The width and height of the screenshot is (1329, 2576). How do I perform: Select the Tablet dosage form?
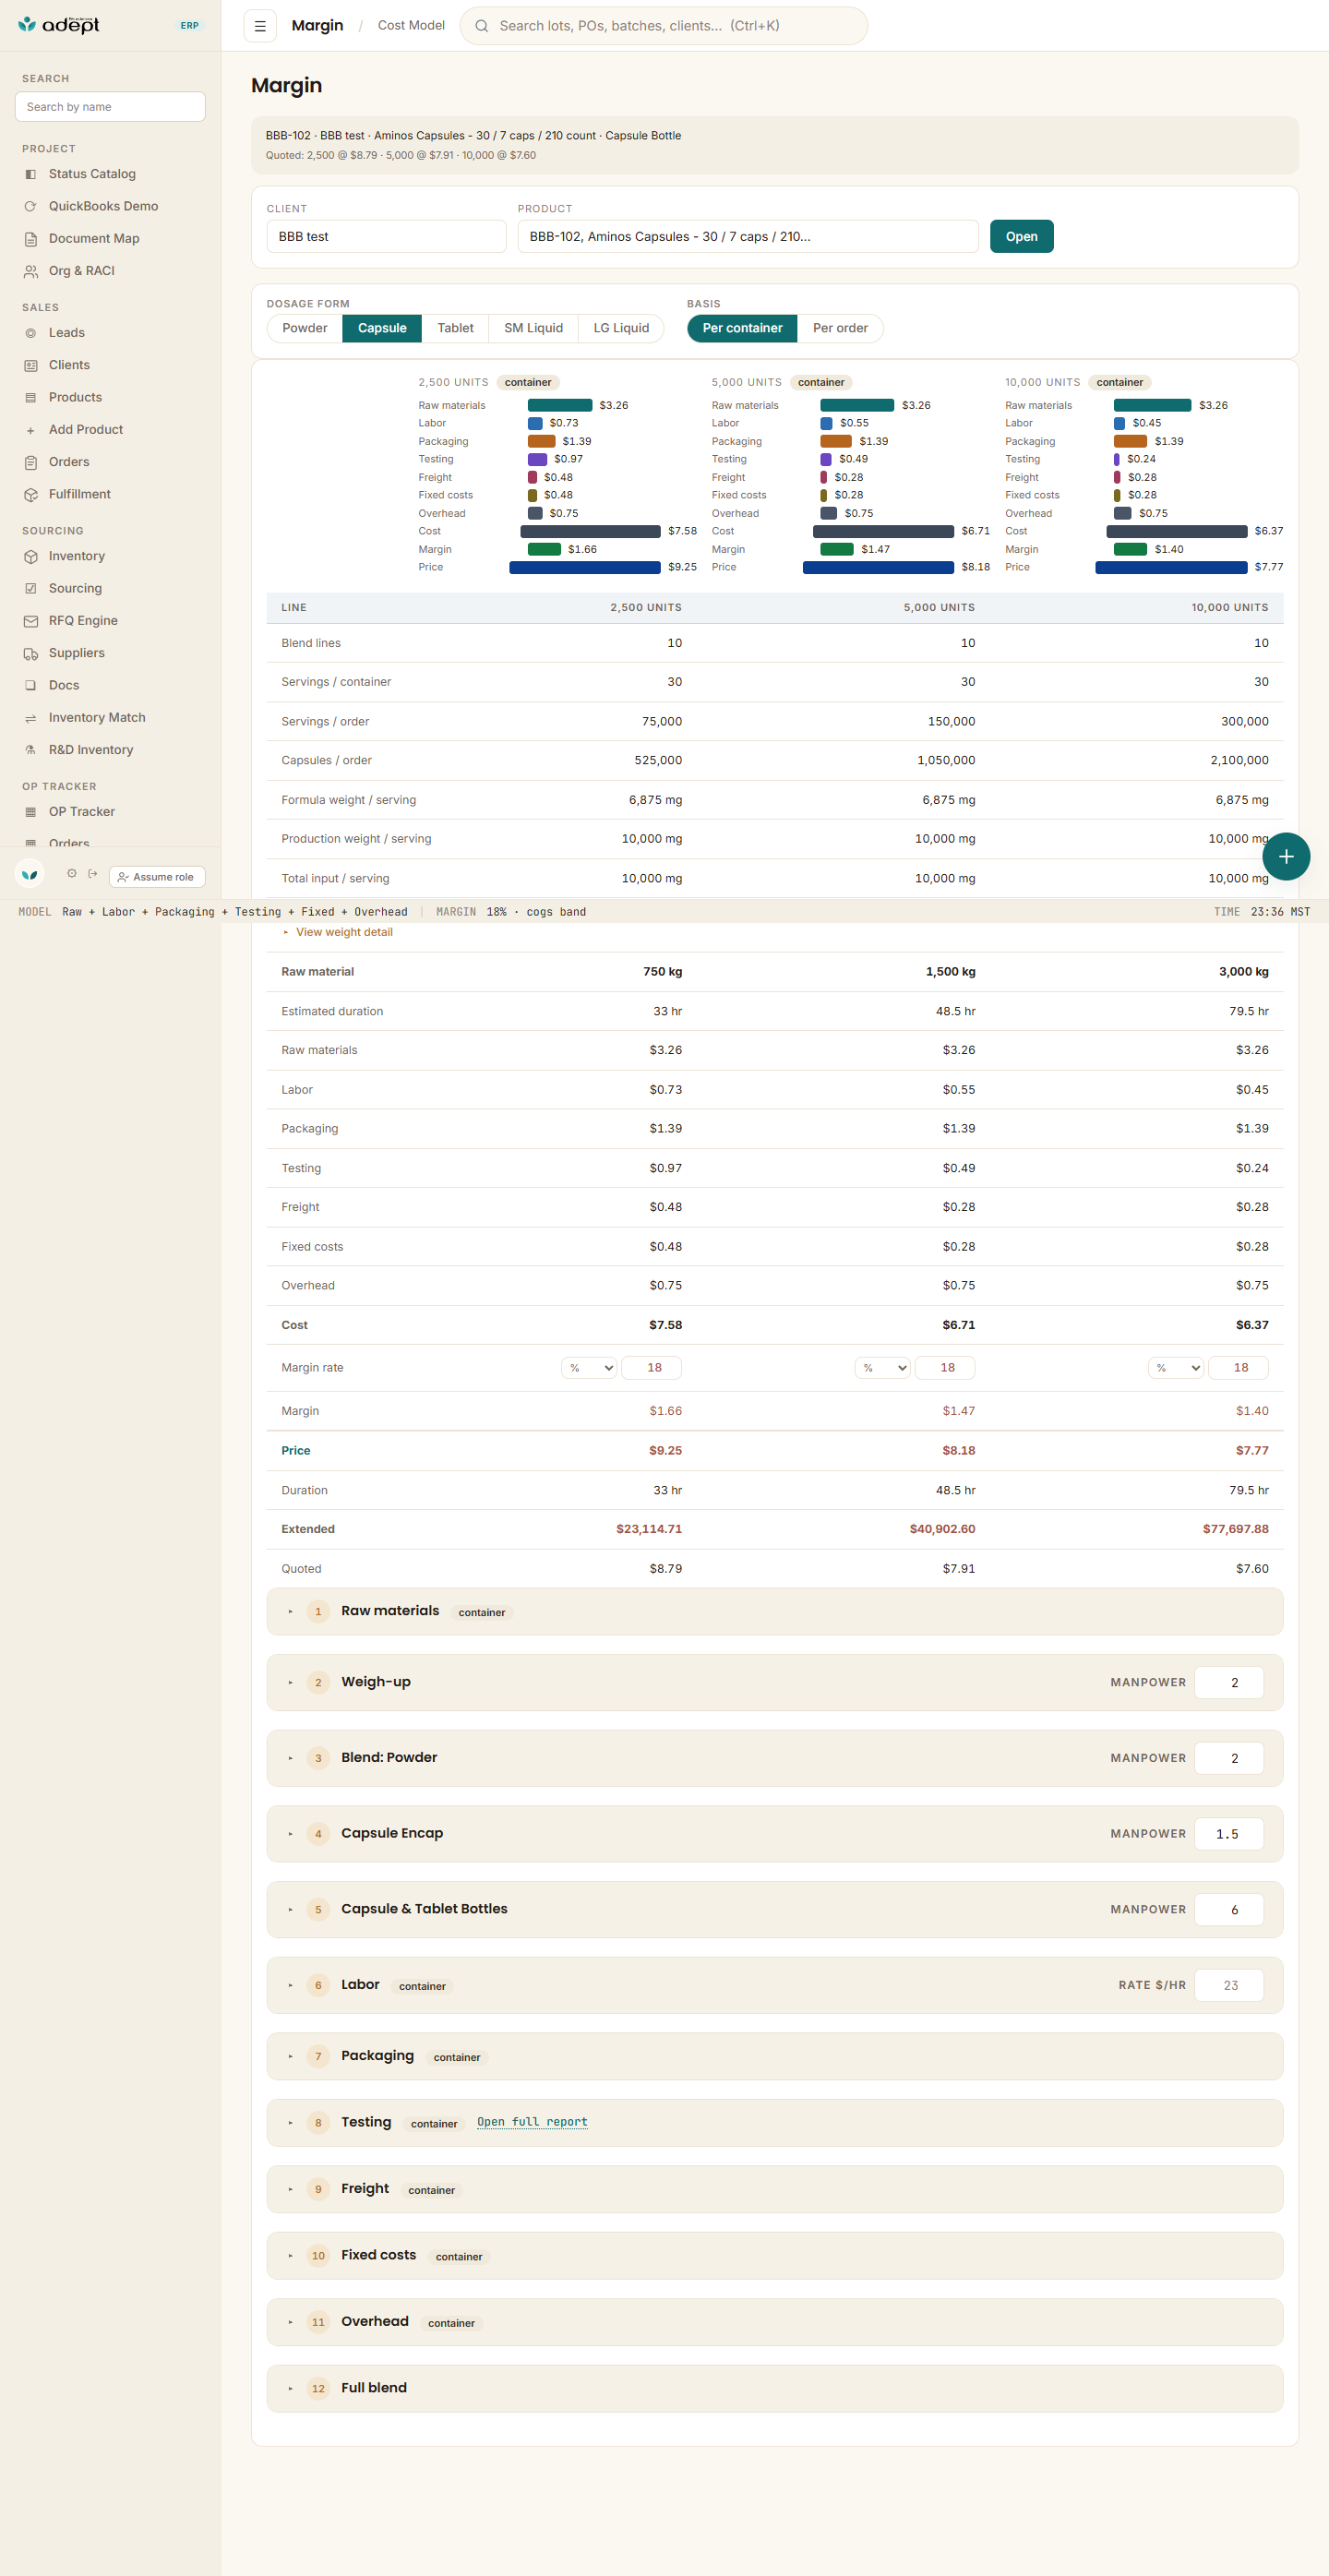pyautogui.click(x=455, y=328)
